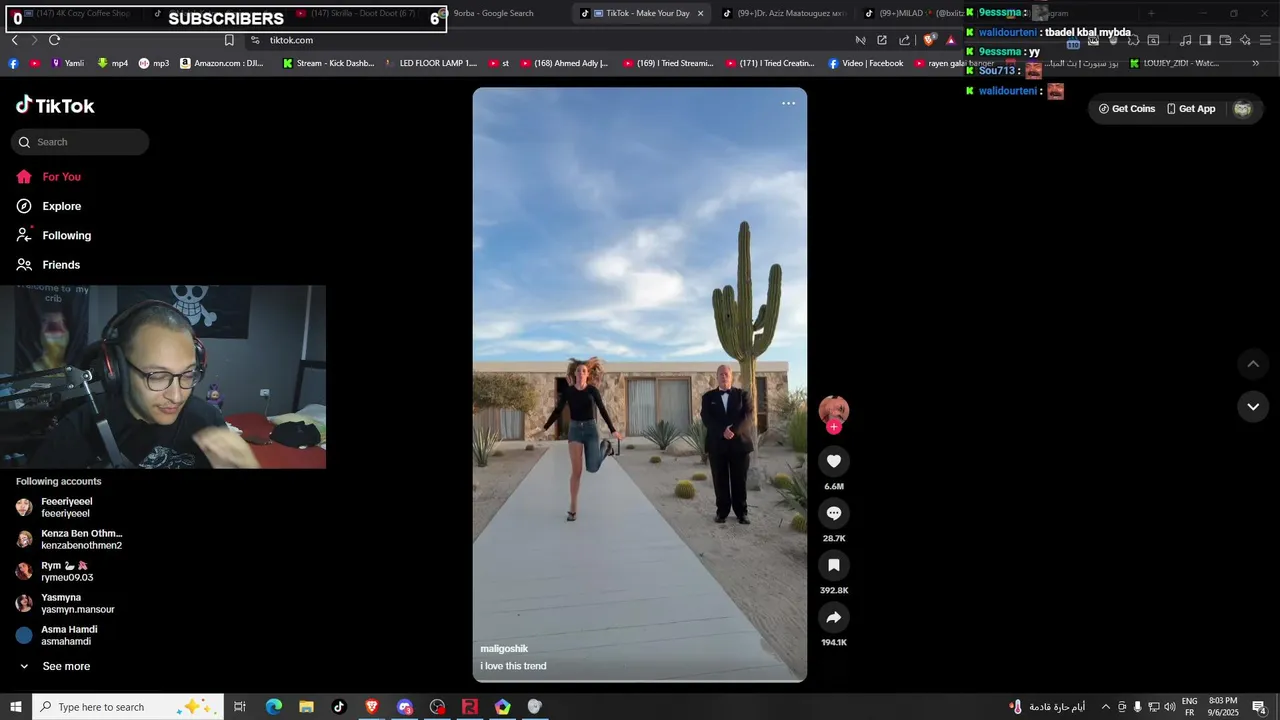This screenshot has width=1280, height=720.
Task: Open kenzabenothmen2 following account
Action: pos(69,539)
